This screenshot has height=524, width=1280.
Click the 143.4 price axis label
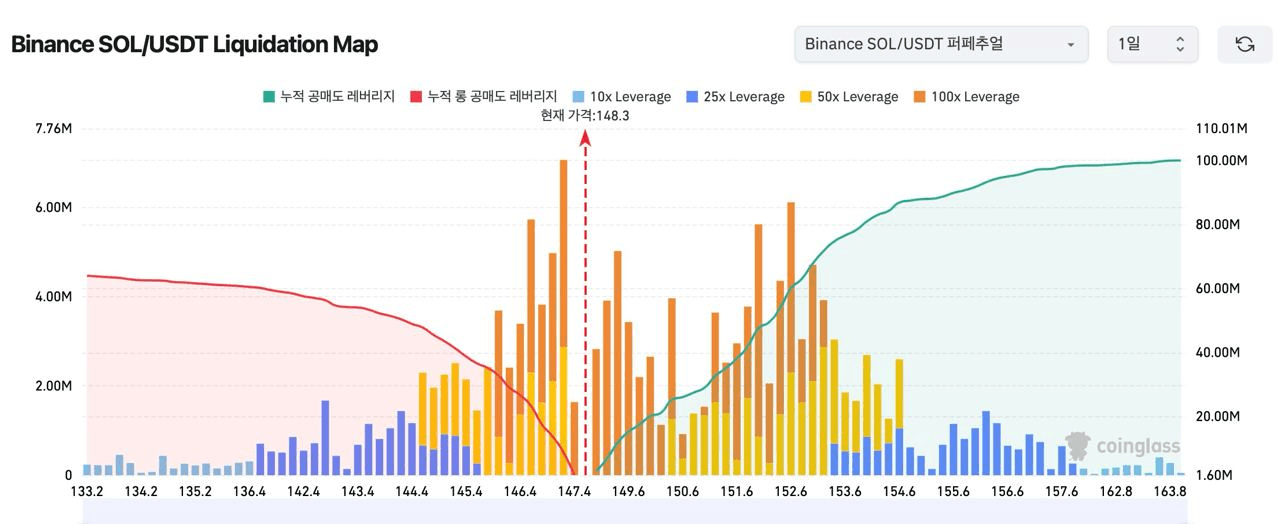pos(358,491)
